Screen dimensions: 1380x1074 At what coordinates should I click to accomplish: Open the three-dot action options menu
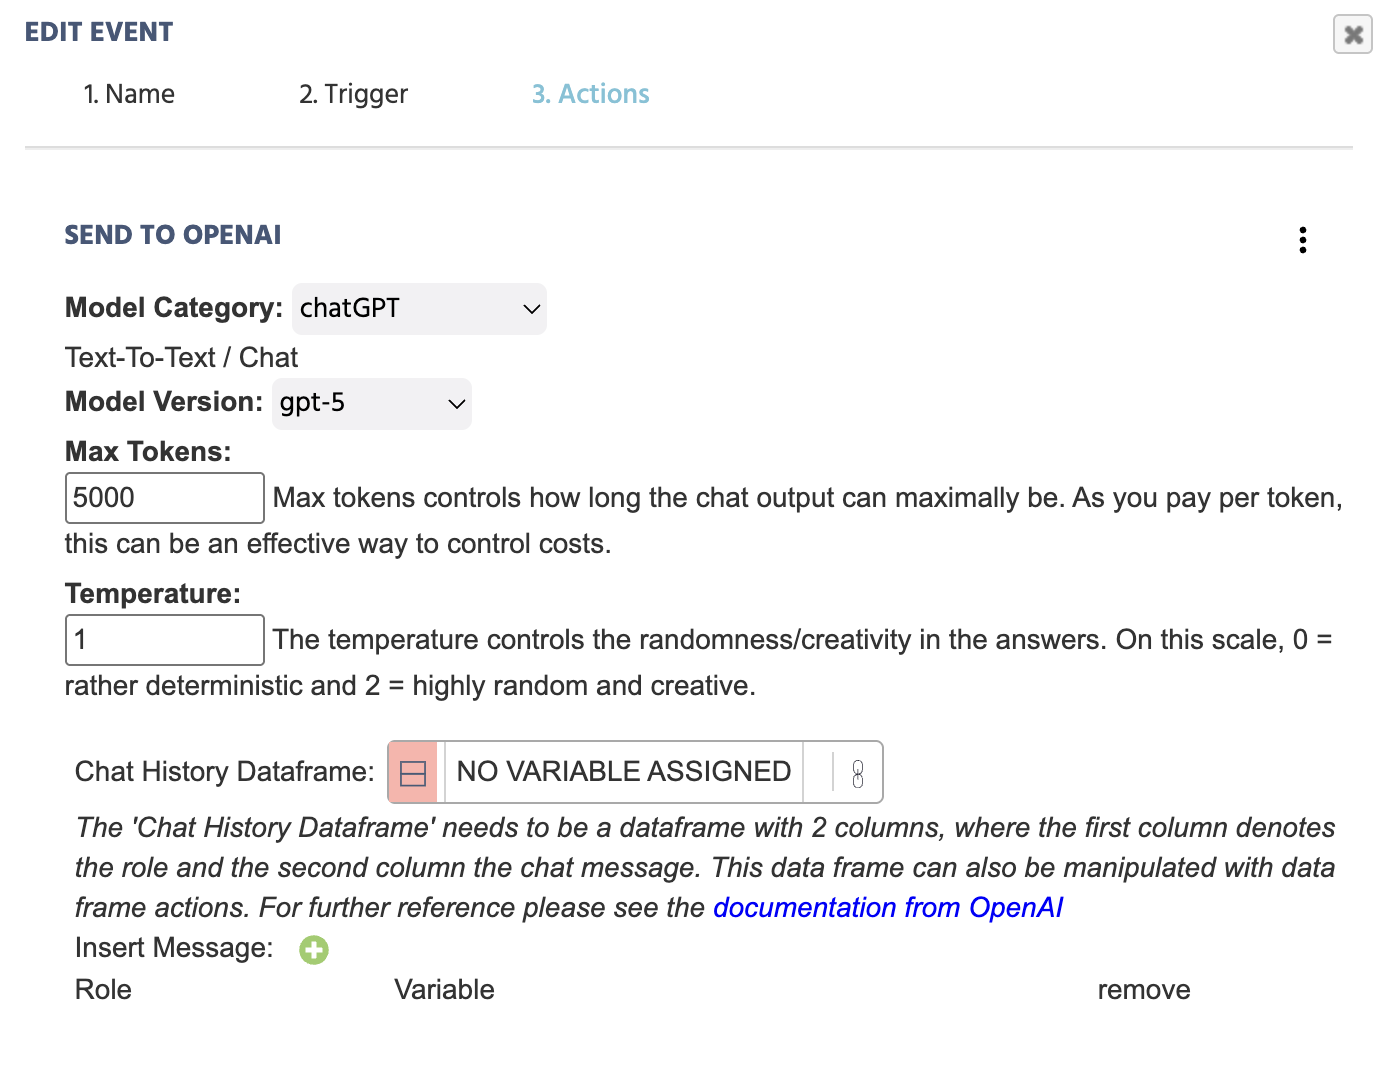pos(1302,240)
